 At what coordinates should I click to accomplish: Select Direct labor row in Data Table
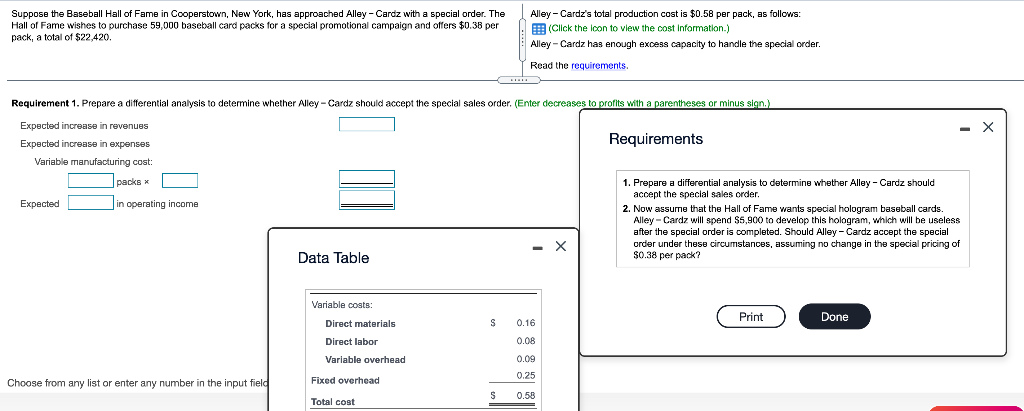tap(422, 341)
